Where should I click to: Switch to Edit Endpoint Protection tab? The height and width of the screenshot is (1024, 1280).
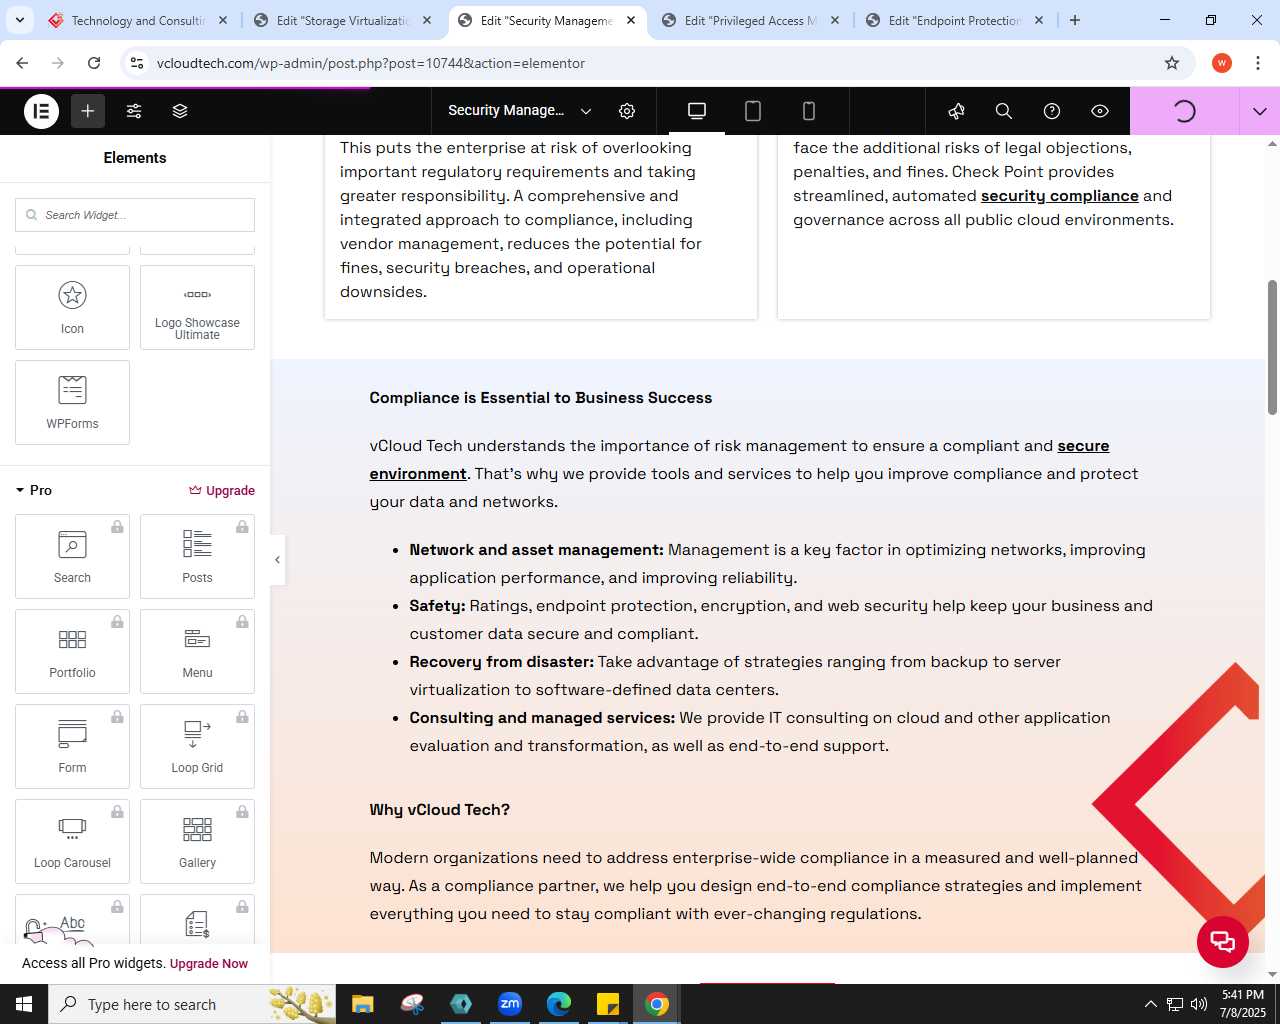click(x=955, y=20)
